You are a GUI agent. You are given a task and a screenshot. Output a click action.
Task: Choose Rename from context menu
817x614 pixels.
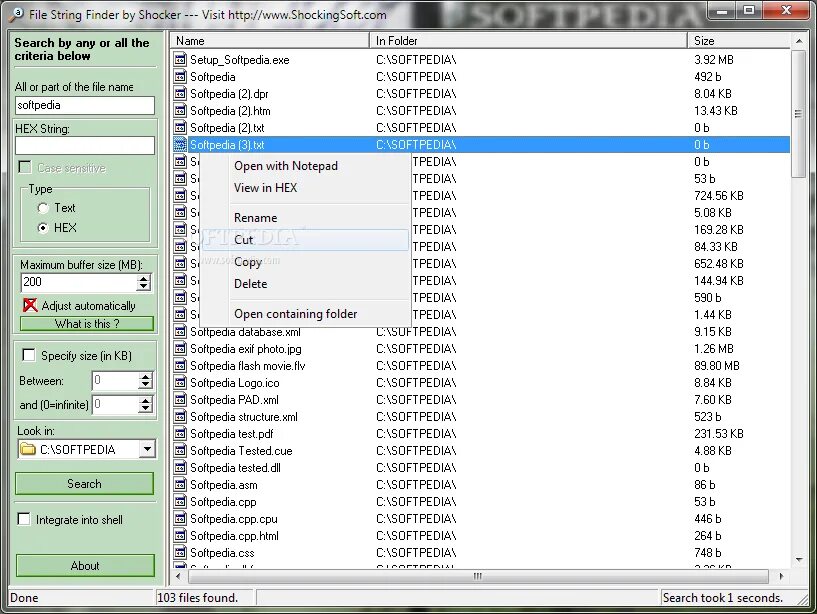pyautogui.click(x=305, y=218)
